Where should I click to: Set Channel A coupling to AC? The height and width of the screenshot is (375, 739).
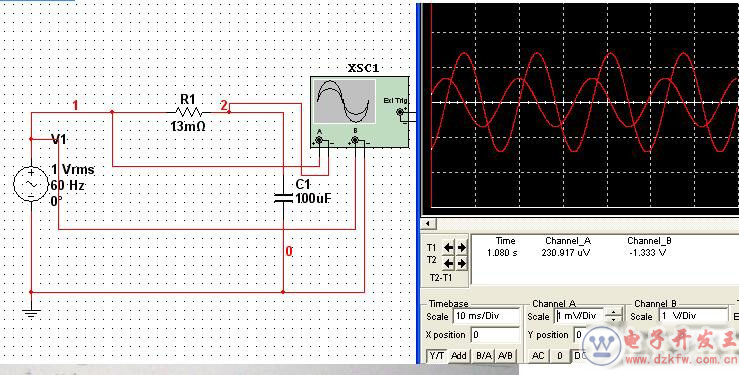(538, 356)
